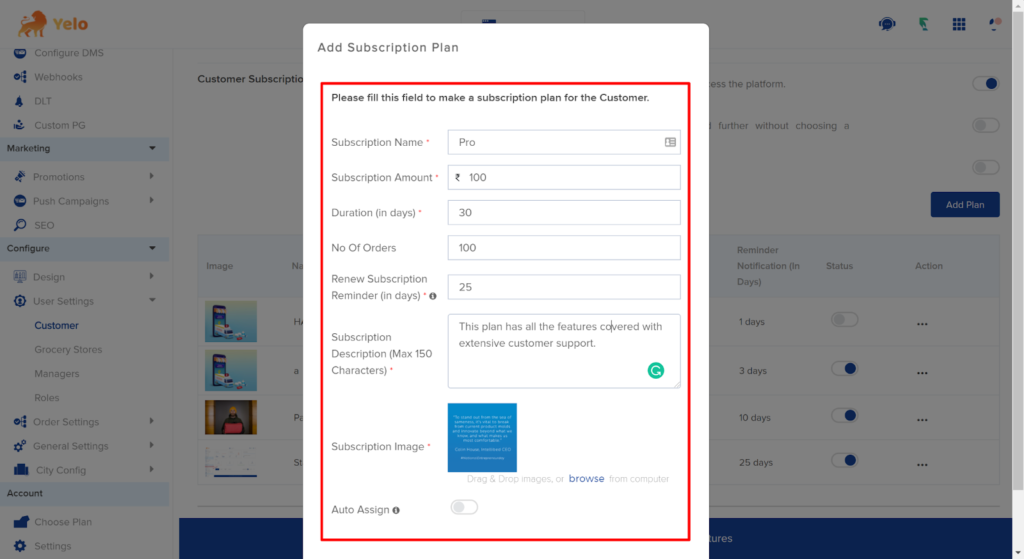Expand the Design submenu arrow
Image resolution: width=1024 pixels, height=559 pixels.
(152, 276)
